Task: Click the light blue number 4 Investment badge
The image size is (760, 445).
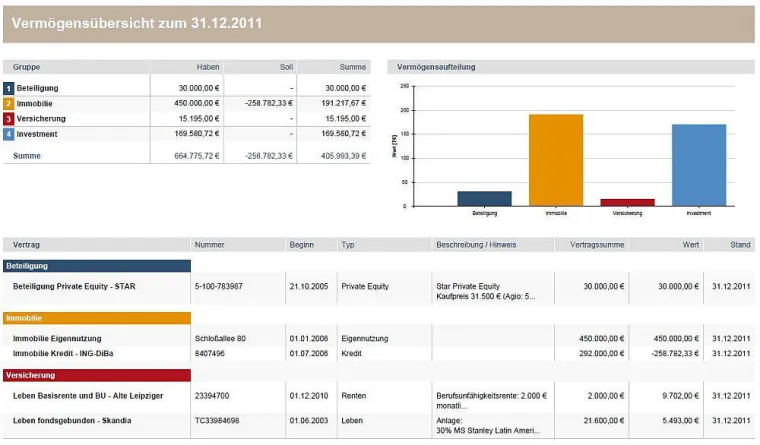Action: [x=8, y=133]
